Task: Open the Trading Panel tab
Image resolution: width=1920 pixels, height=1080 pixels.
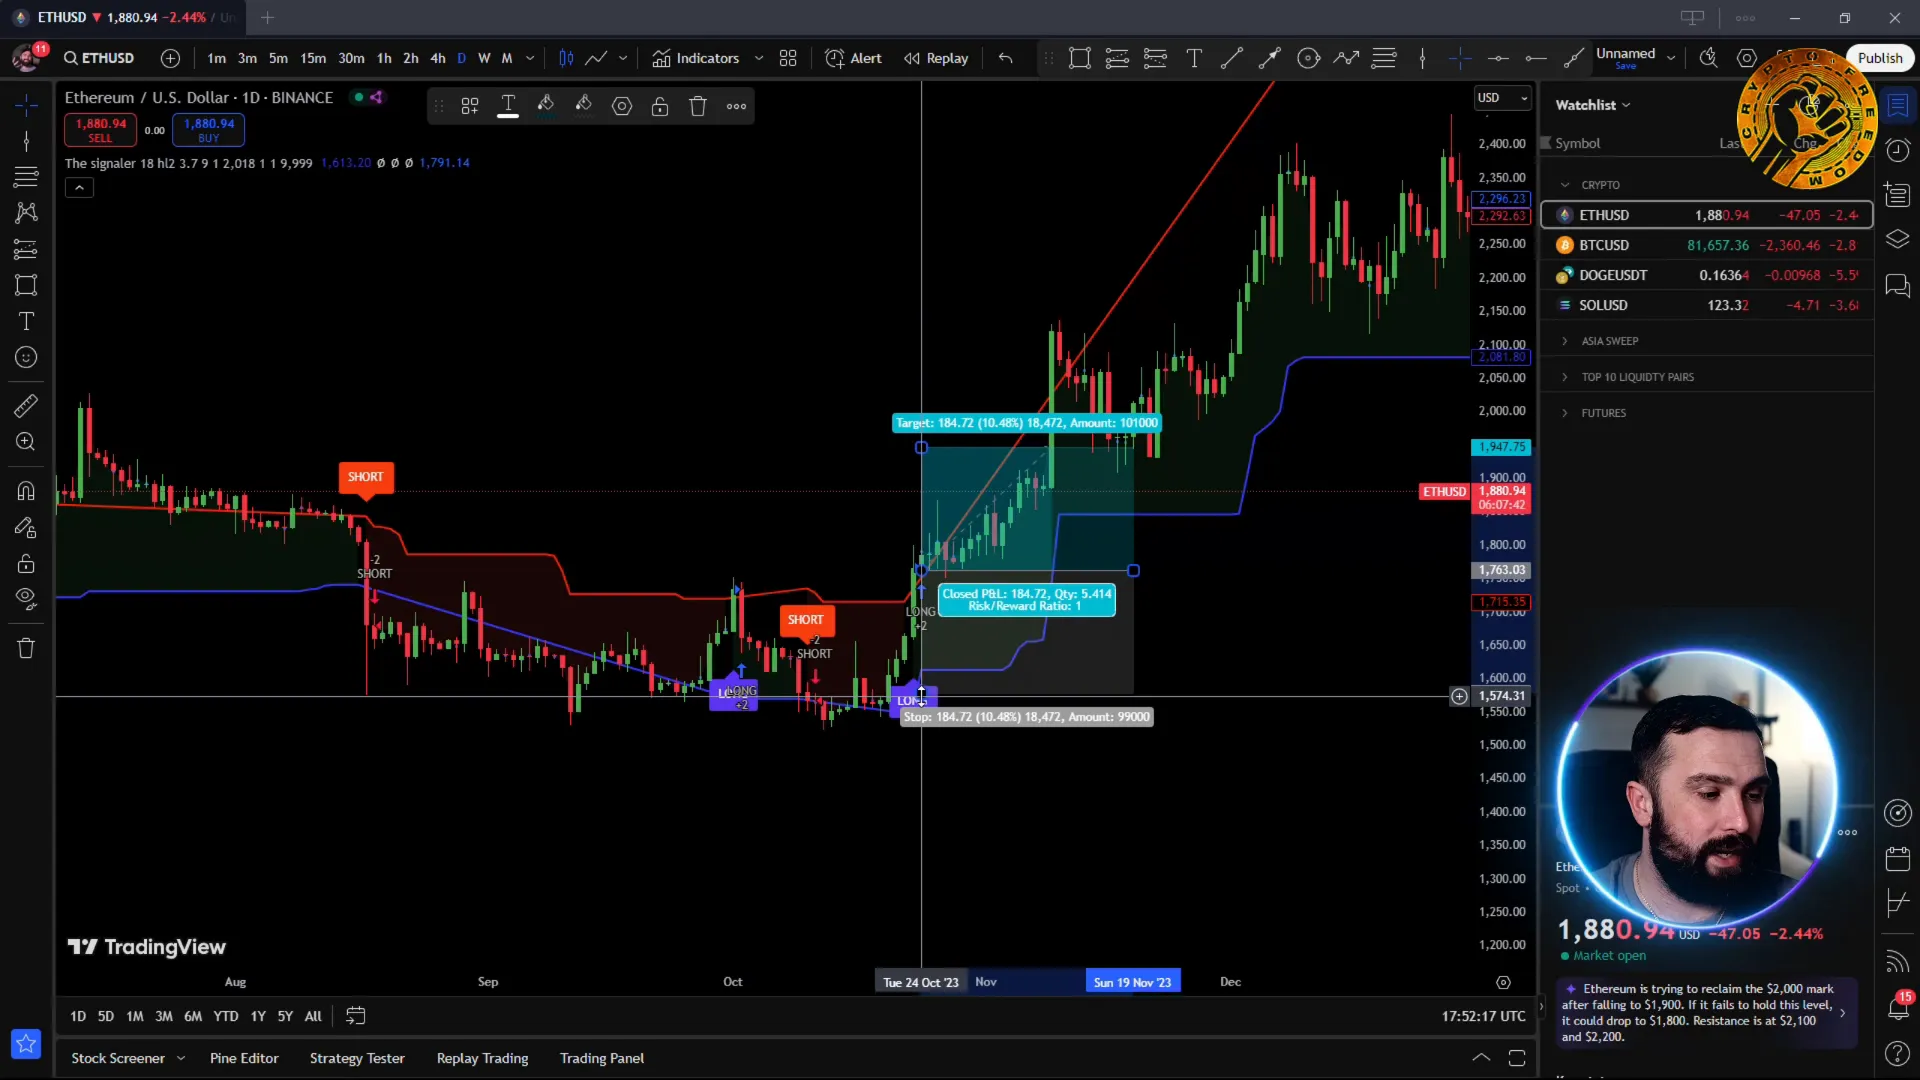Action: 602,1058
